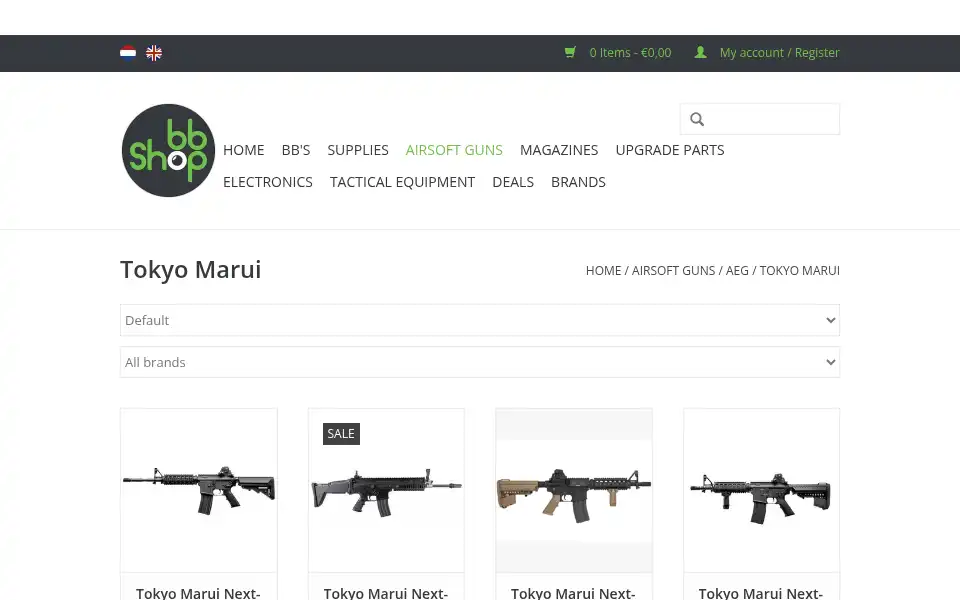Focus the search input field

tap(760, 119)
